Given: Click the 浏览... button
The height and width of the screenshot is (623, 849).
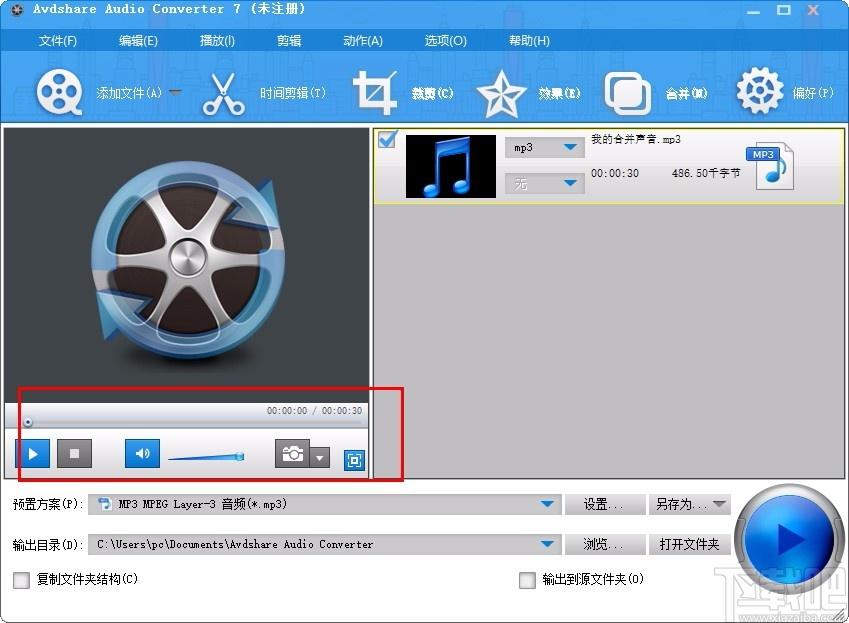Looking at the screenshot, I should coord(605,544).
